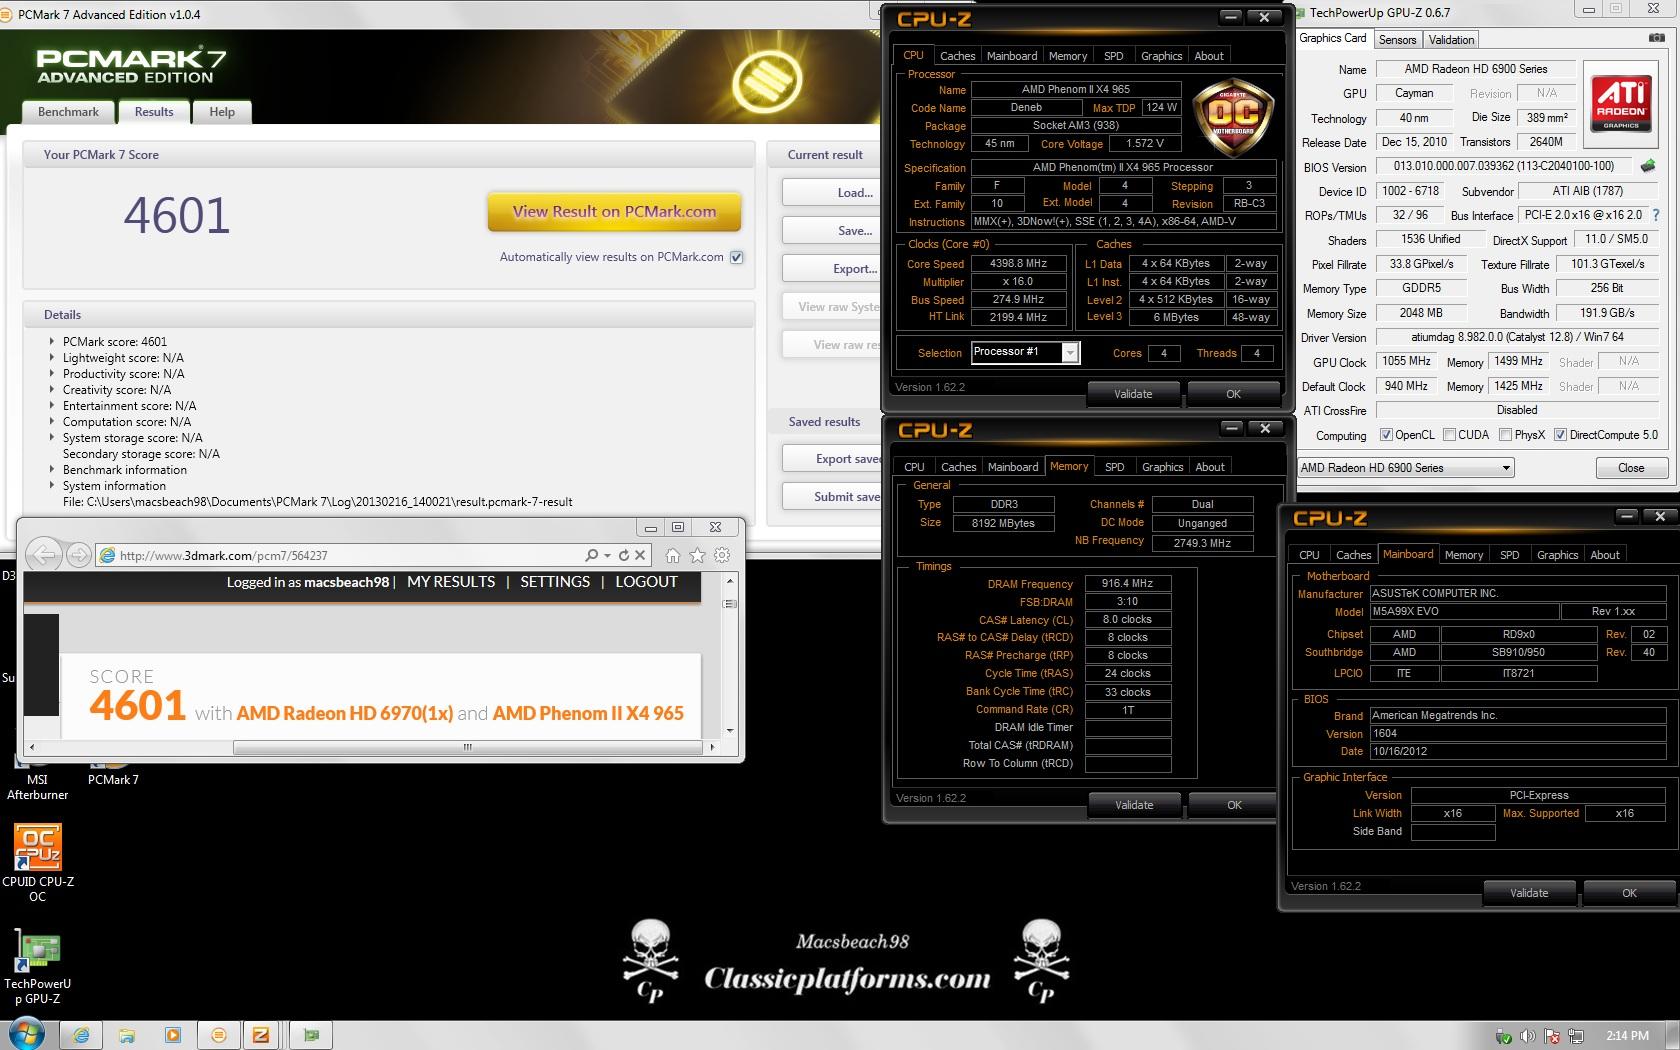Click the stop X icon in address bar
Image resolution: width=1680 pixels, height=1050 pixels.
[x=641, y=555]
